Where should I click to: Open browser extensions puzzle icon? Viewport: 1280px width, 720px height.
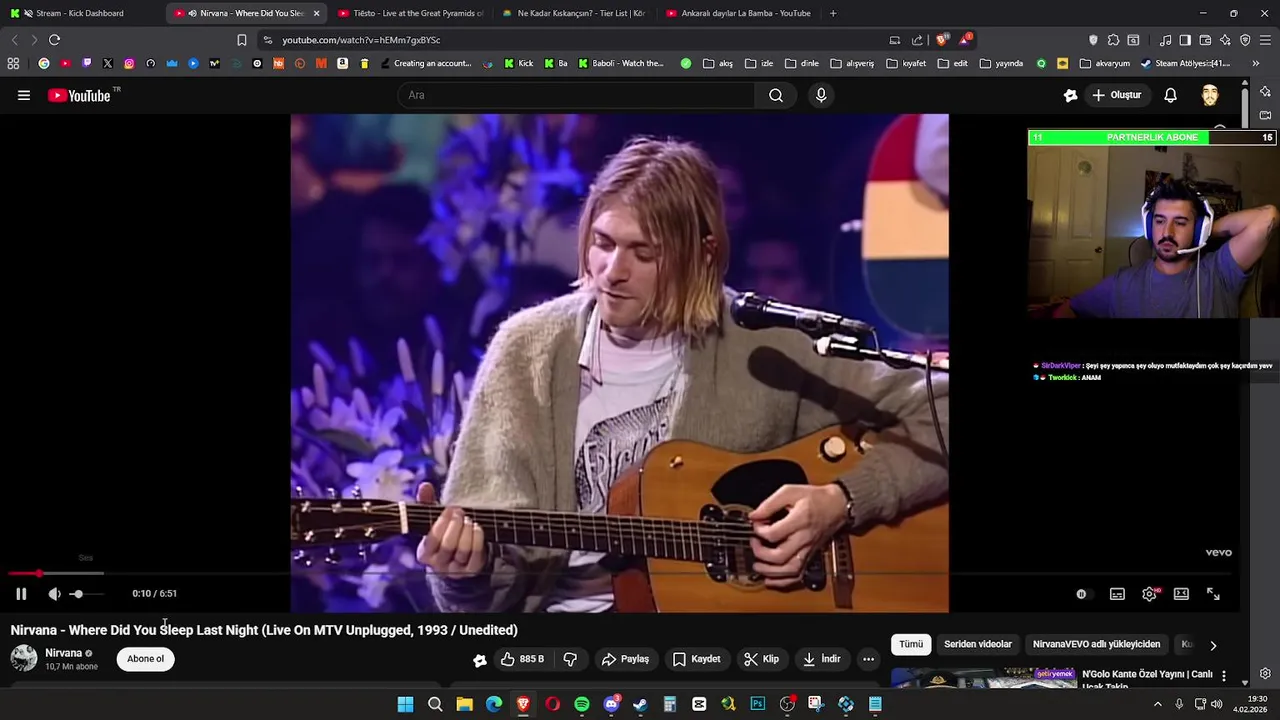coord(1113,40)
